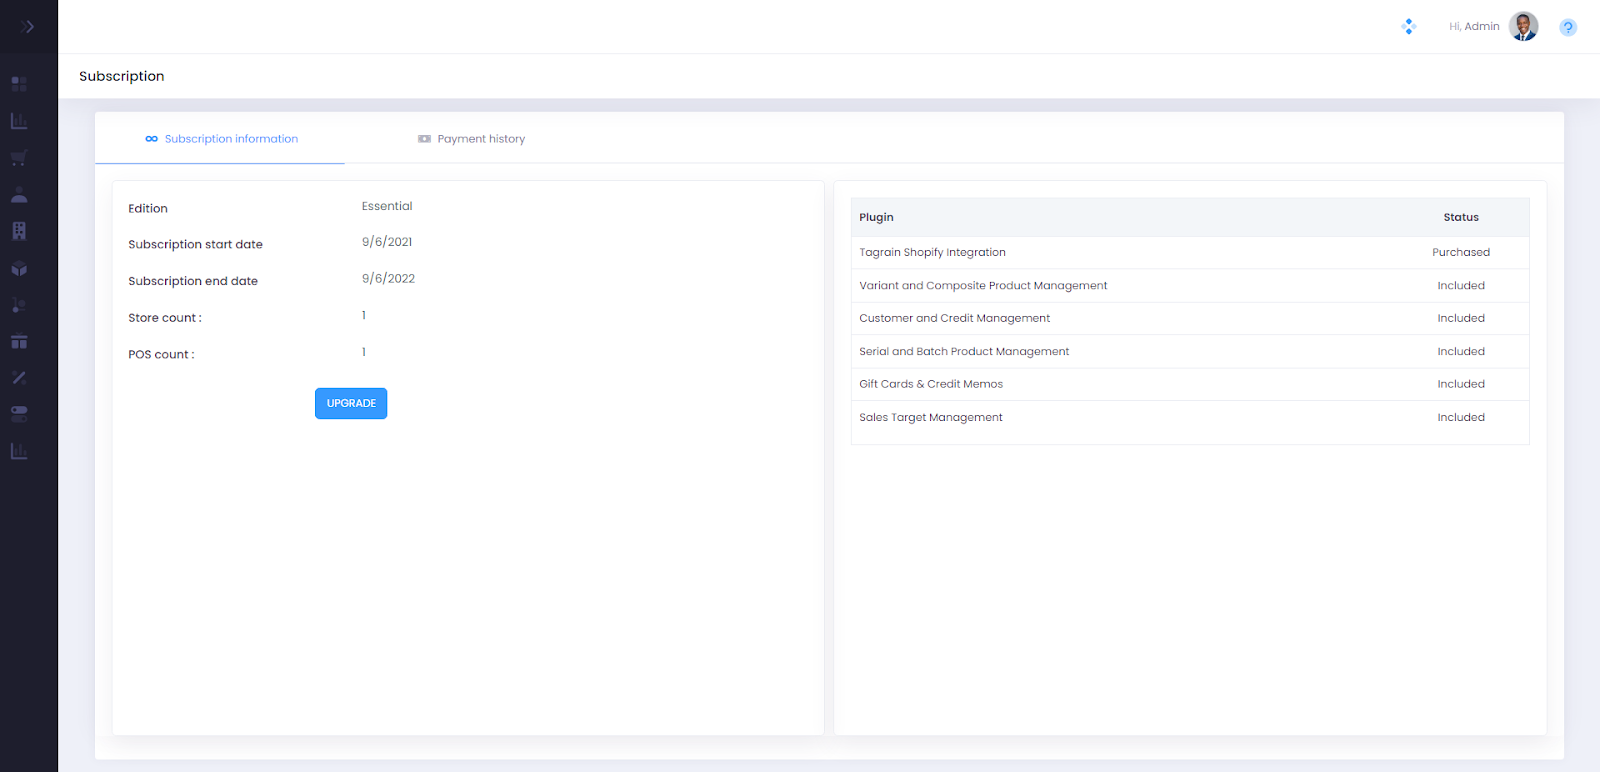The width and height of the screenshot is (1600, 772).
Task: Switch to Payment history tab
Action: [x=471, y=139]
